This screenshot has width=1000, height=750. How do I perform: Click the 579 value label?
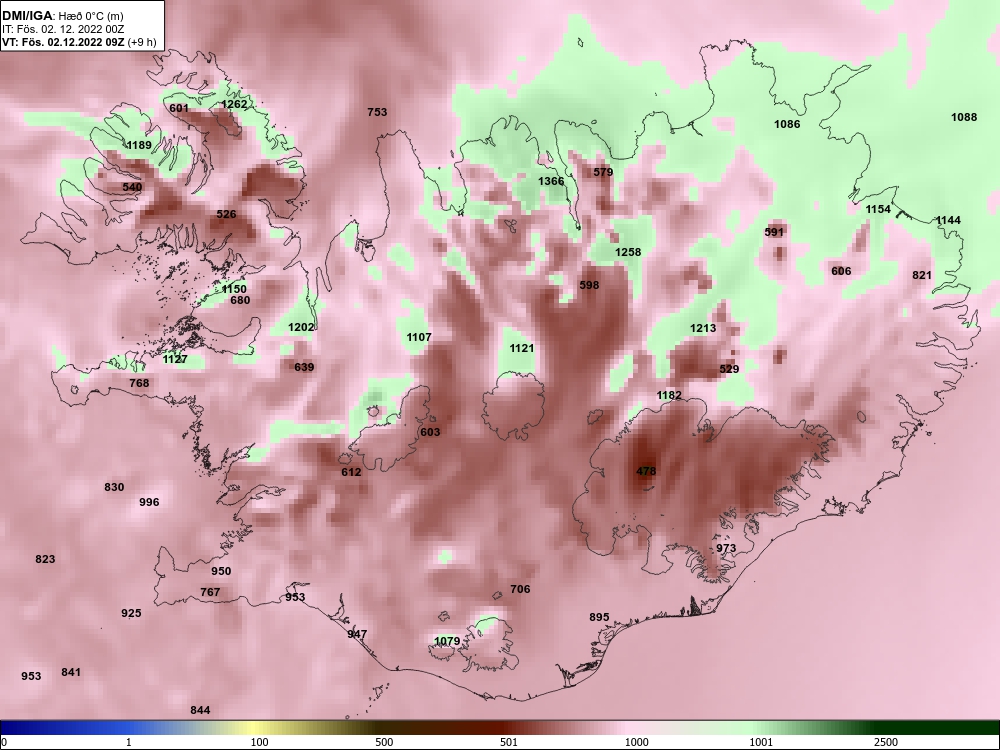[603, 172]
